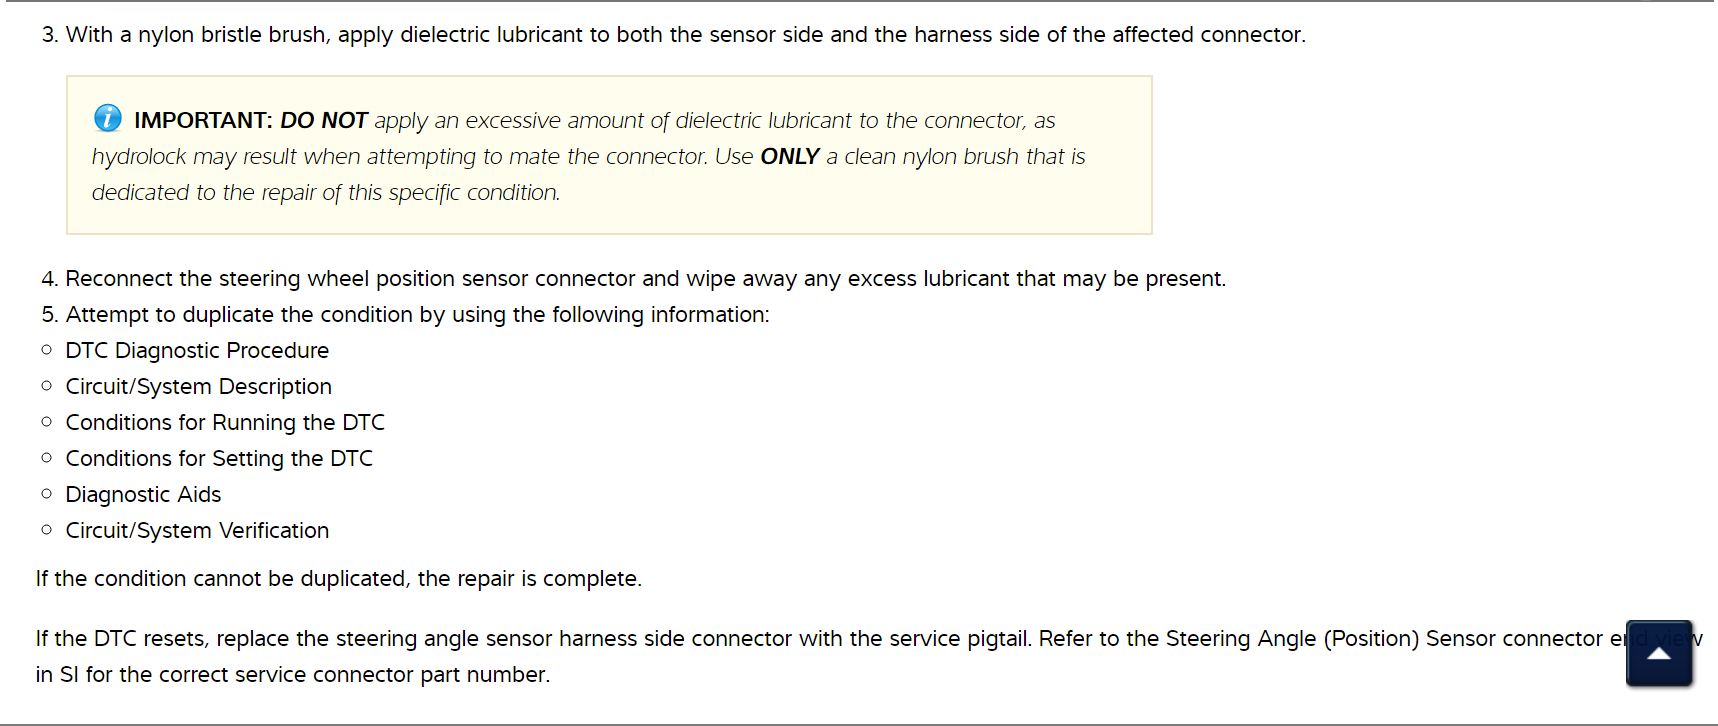Click "Conditions for Running the DTC"
The height and width of the screenshot is (726, 1718).
225,422
